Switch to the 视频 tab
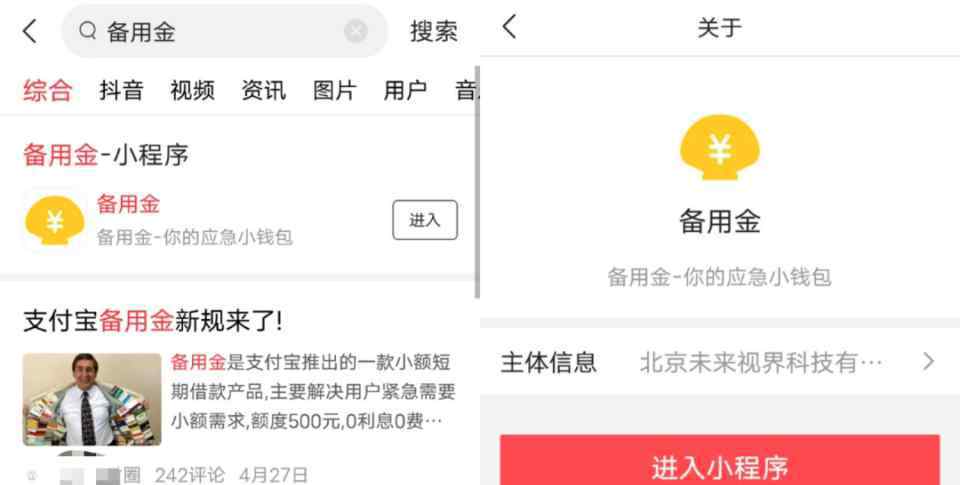The width and height of the screenshot is (960, 485). click(x=192, y=91)
